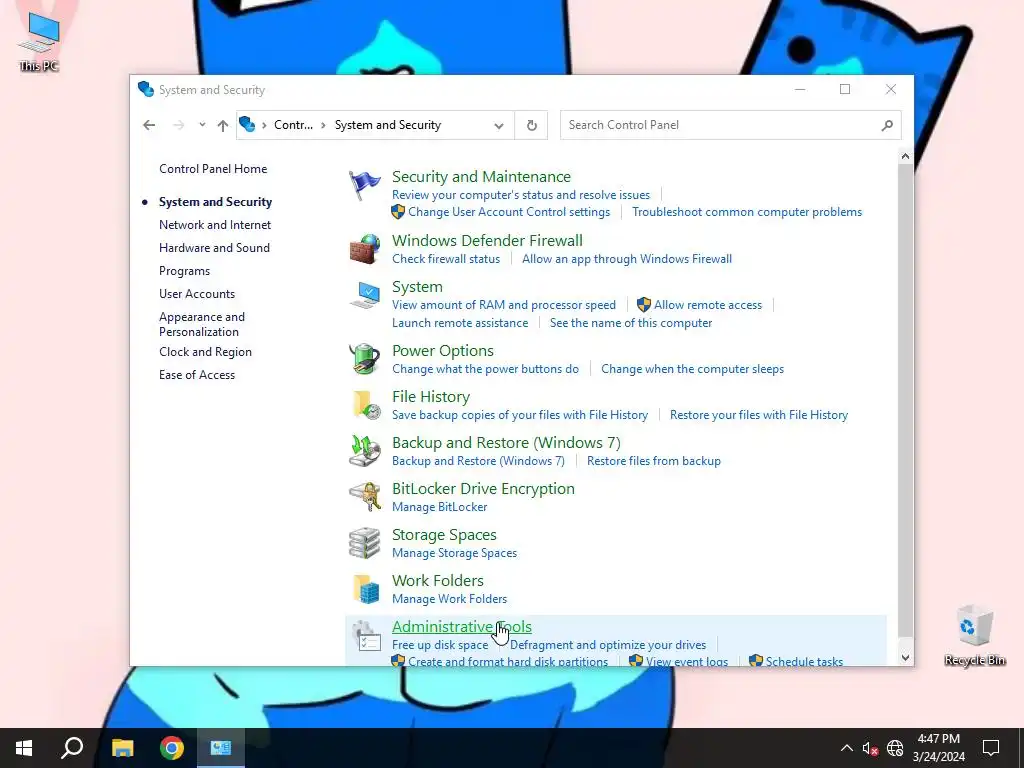
Task: Open the Power Options battery icon
Action: coord(364,359)
